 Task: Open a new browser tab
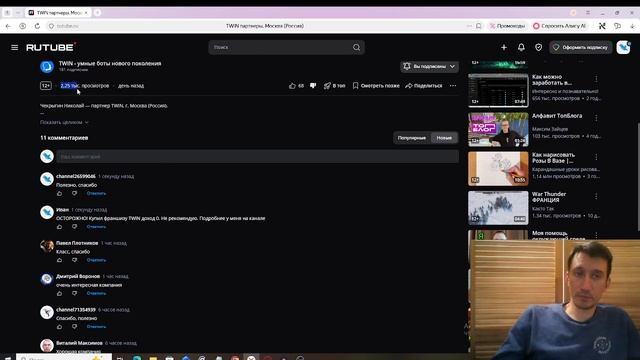click(x=97, y=13)
